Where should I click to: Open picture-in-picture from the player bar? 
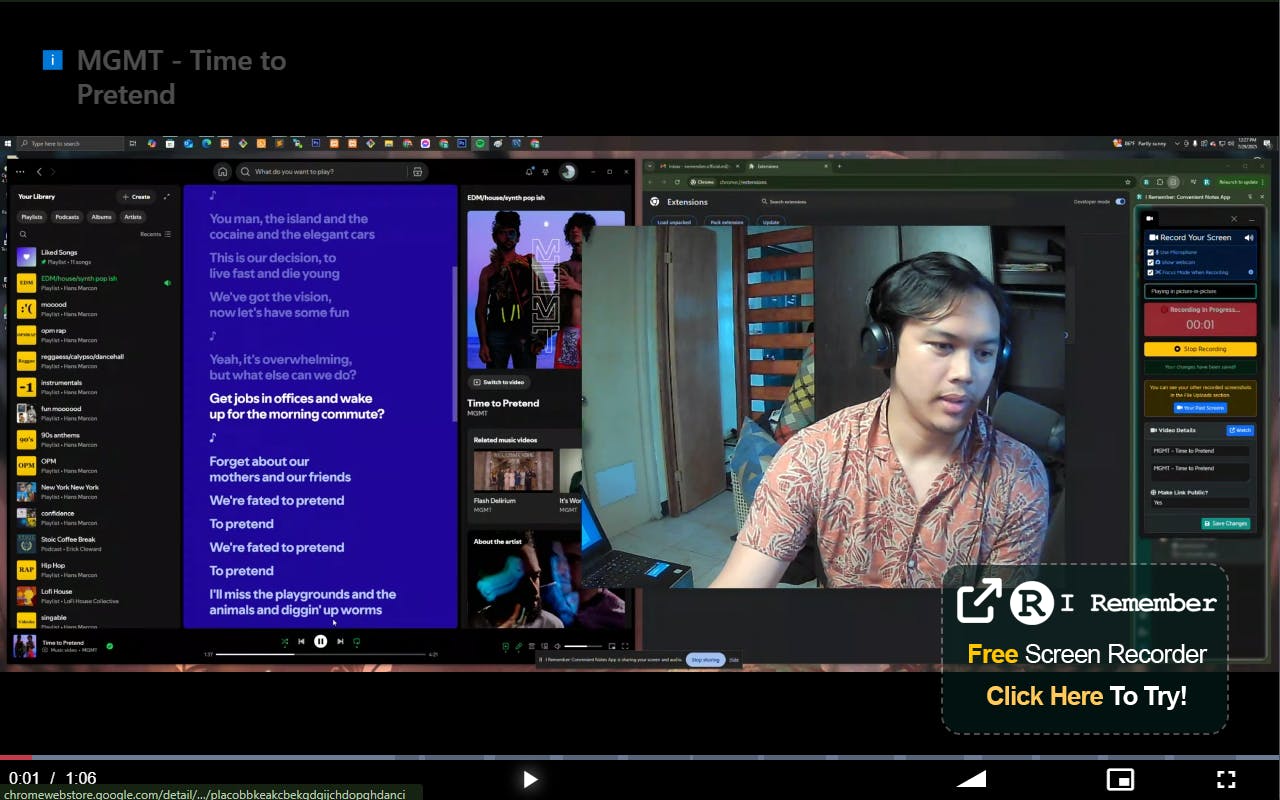(x=1120, y=779)
